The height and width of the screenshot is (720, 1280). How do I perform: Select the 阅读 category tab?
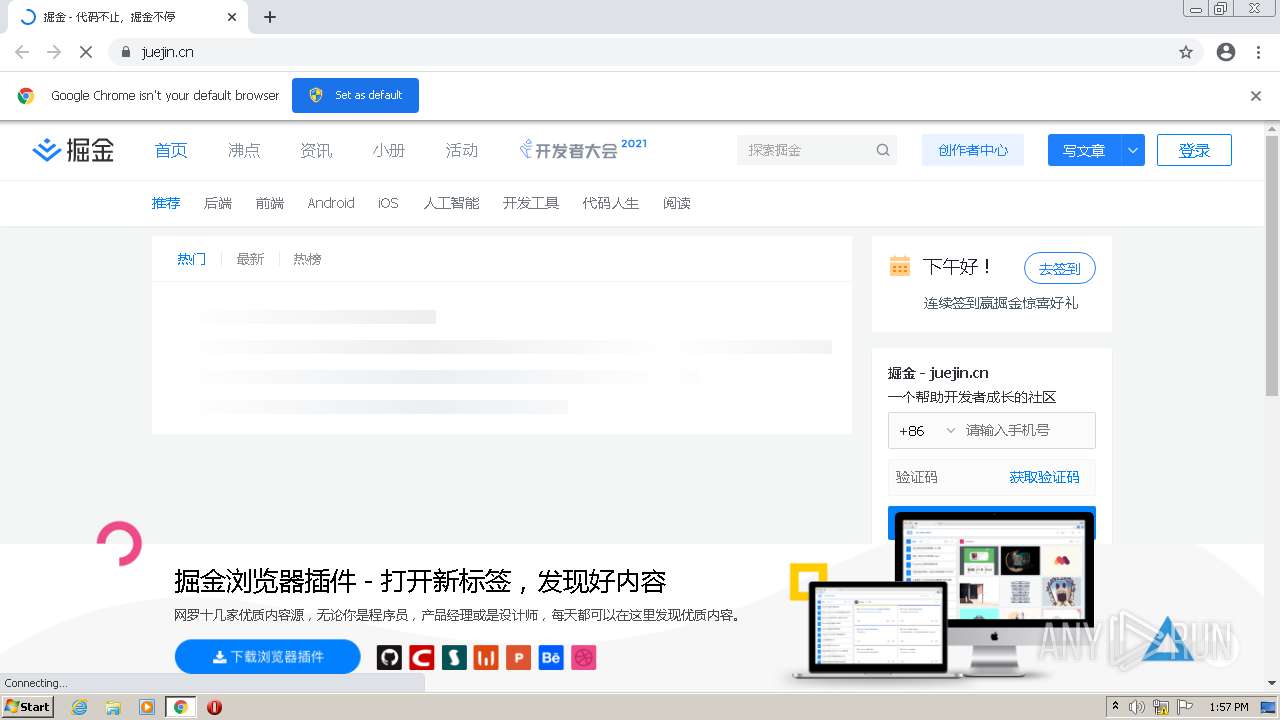coord(677,203)
